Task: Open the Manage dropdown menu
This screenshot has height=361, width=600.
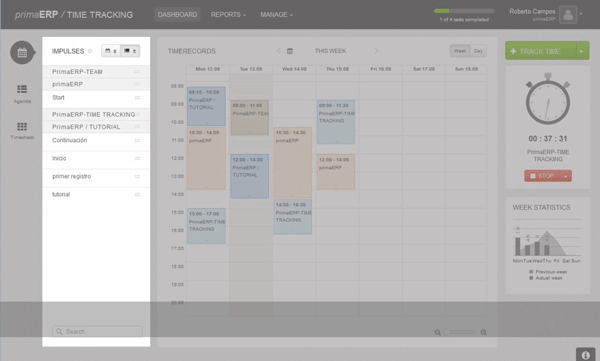Action: coord(276,15)
